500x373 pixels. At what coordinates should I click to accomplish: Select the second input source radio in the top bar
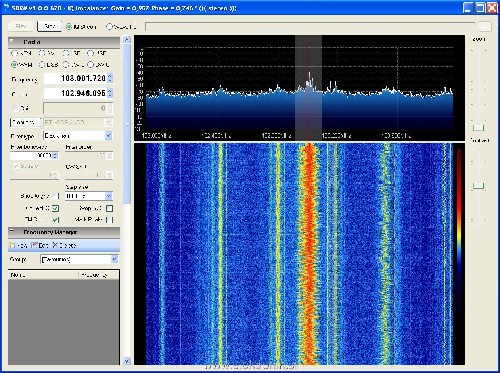click(x=109, y=27)
